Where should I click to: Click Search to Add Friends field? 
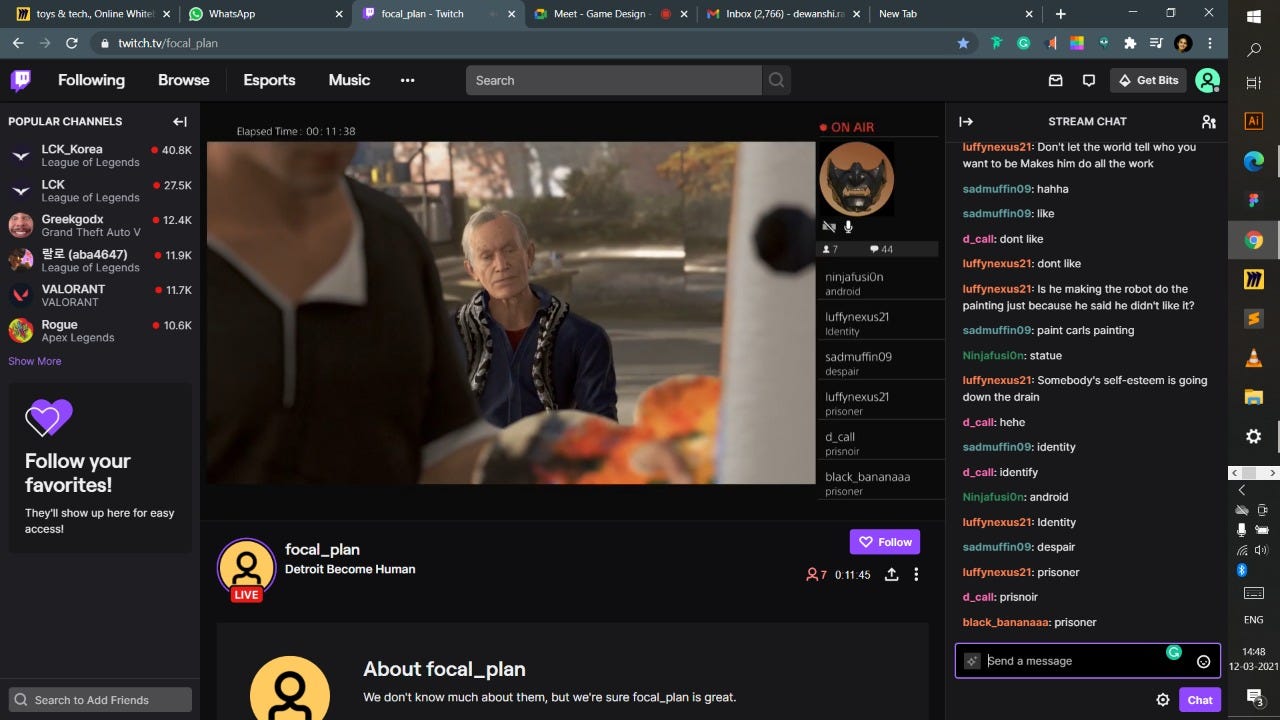click(x=100, y=700)
